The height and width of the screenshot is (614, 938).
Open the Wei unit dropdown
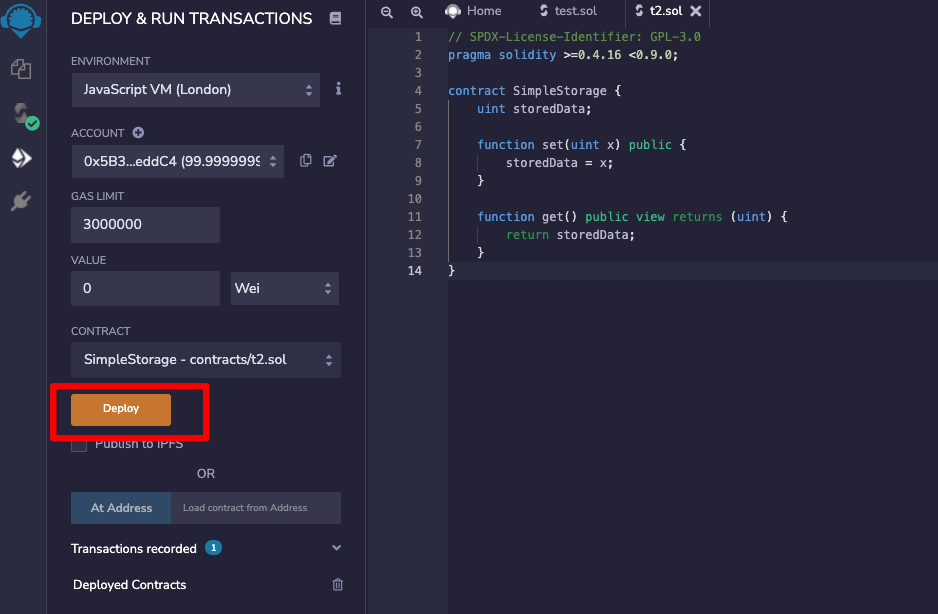click(x=285, y=288)
